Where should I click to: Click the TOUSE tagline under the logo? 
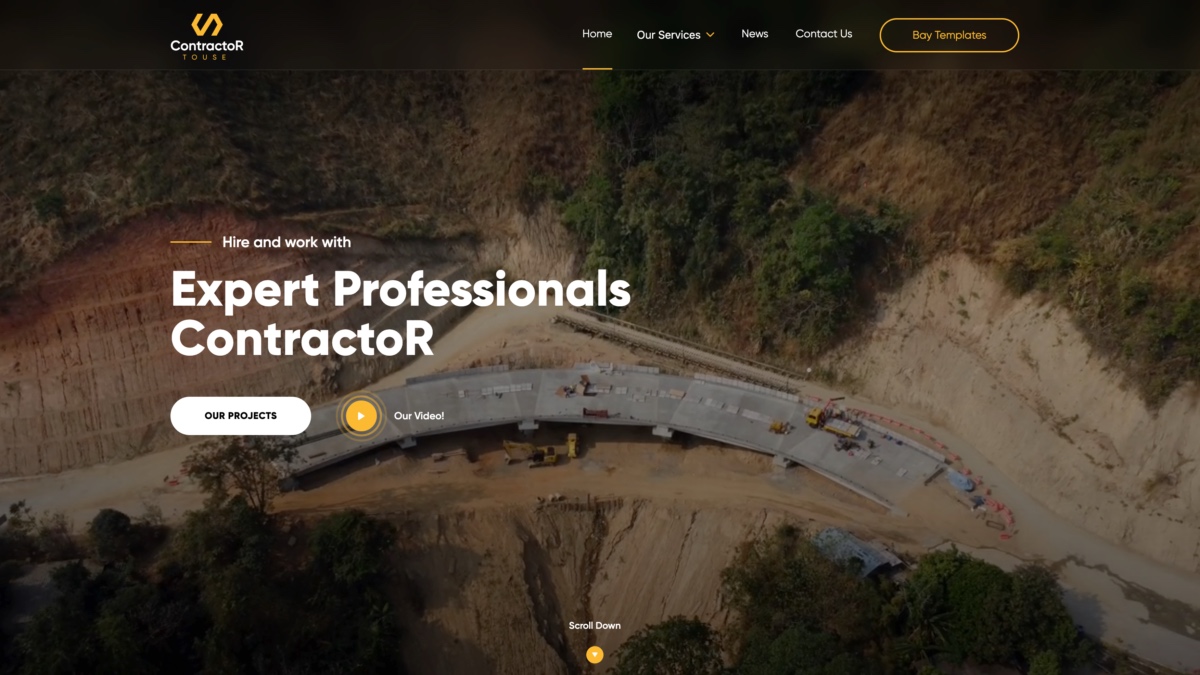[205, 57]
